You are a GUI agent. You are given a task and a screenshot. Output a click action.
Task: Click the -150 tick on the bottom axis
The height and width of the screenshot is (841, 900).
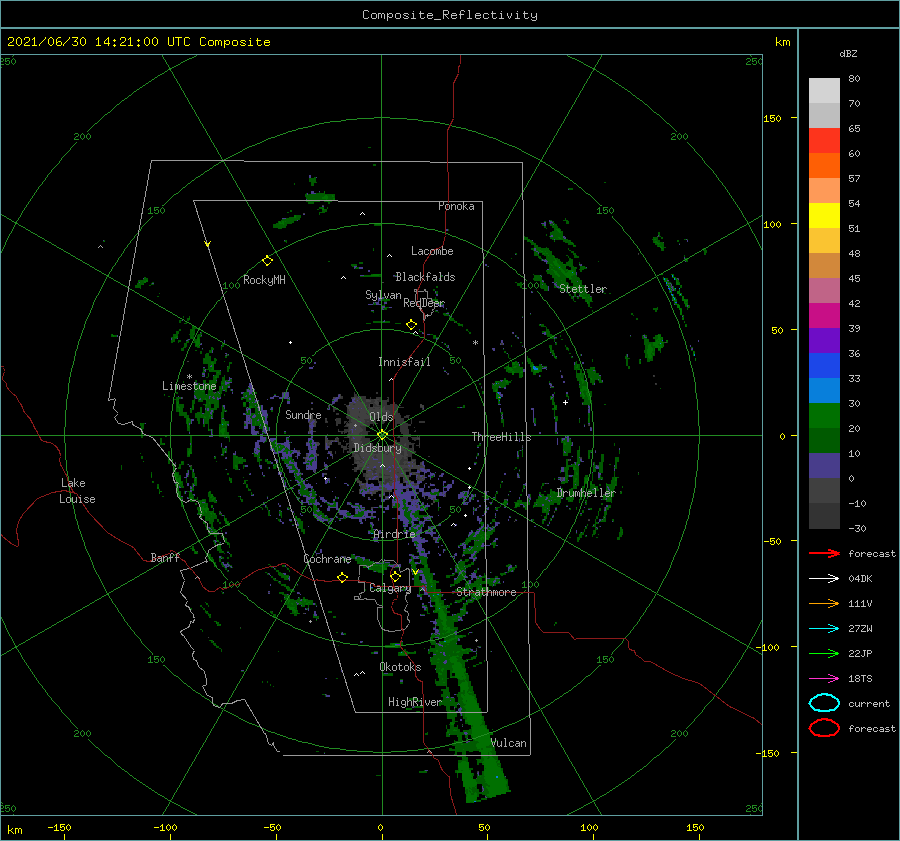click(x=59, y=827)
